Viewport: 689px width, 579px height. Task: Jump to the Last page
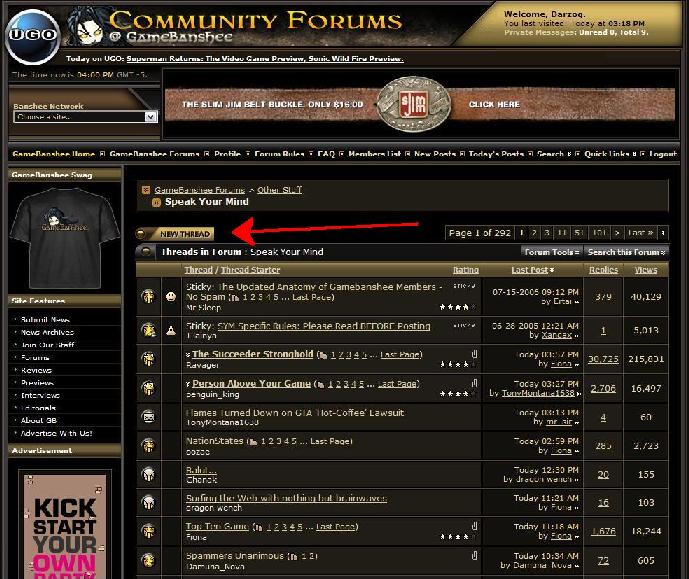(640, 233)
